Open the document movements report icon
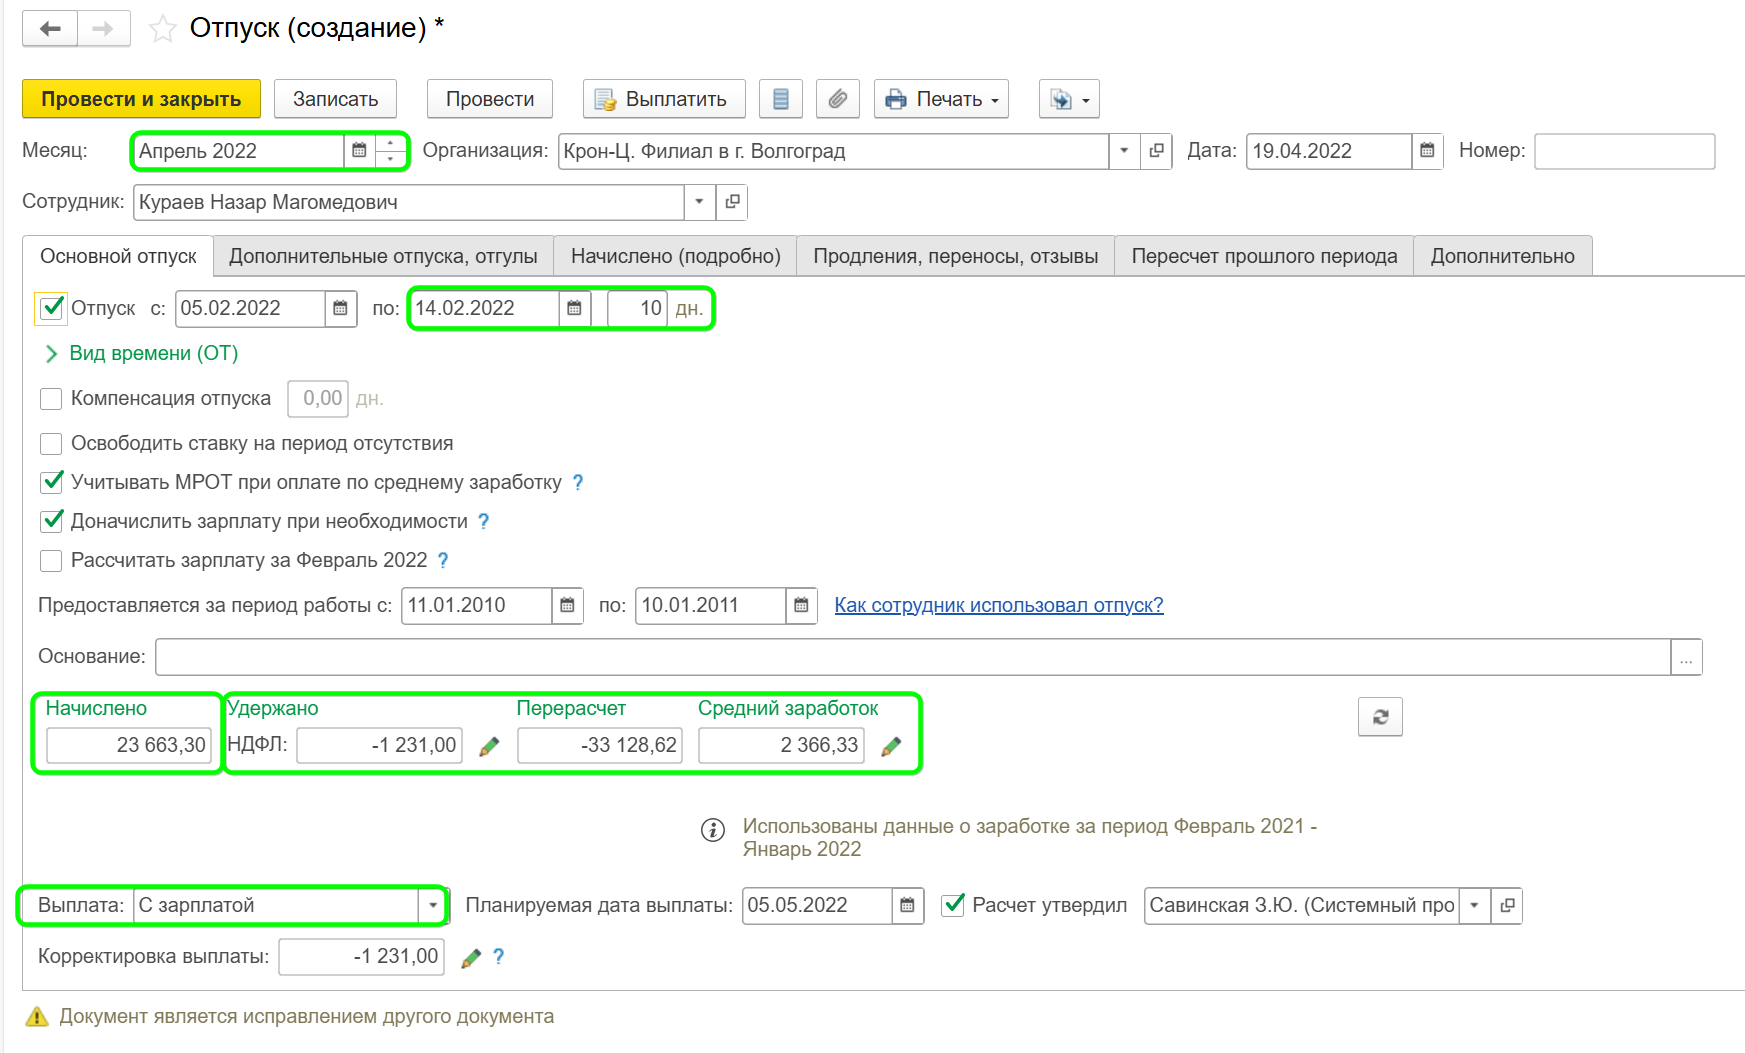The width and height of the screenshot is (1745, 1053). (781, 99)
